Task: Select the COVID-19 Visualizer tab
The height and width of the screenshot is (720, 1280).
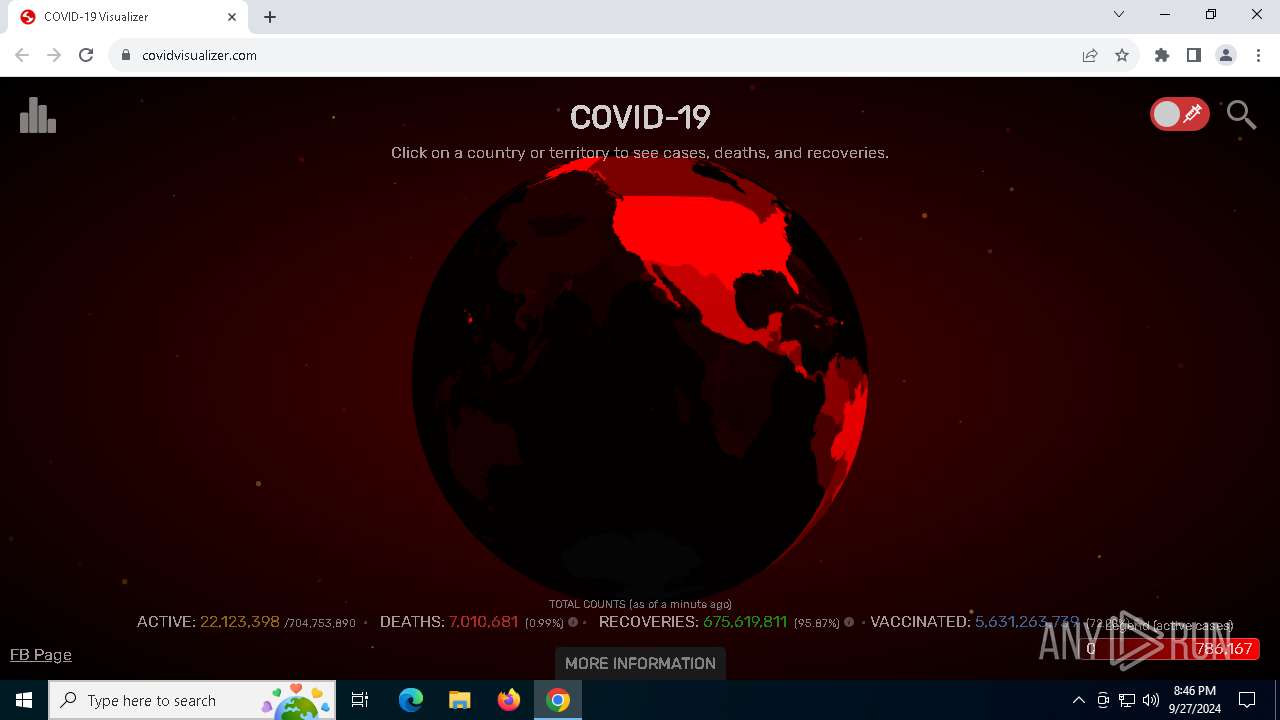Action: point(125,17)
